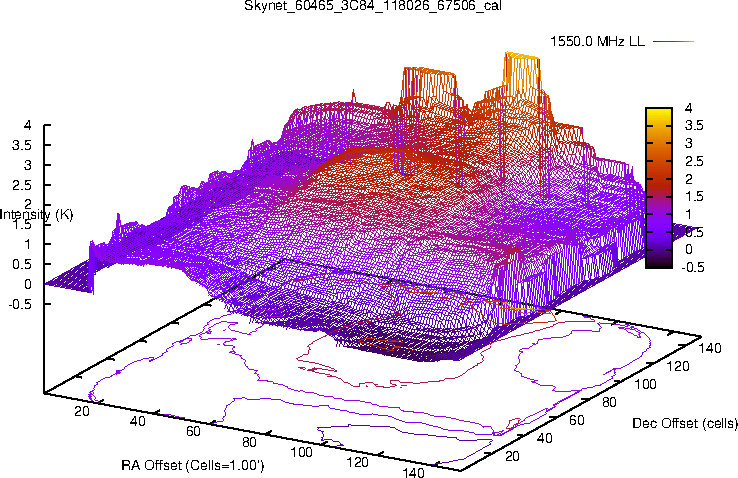Pick tick label 60 on Dec Offset axis

click(577, 420)
